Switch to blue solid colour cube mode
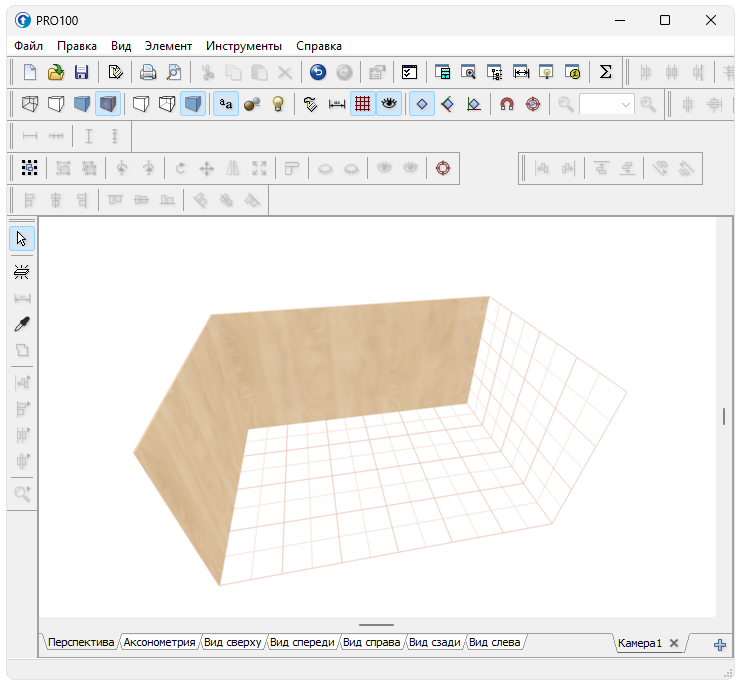 pos(82,104)
